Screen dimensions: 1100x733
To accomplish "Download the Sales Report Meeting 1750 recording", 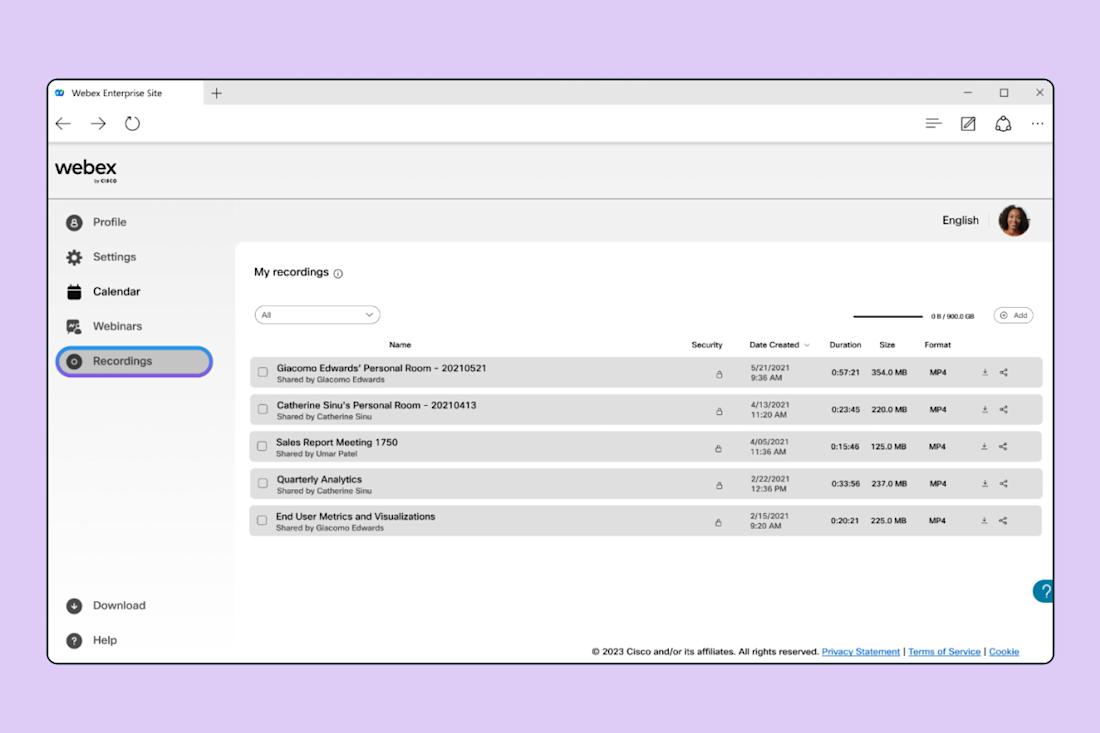I will [x=984, y=447].
